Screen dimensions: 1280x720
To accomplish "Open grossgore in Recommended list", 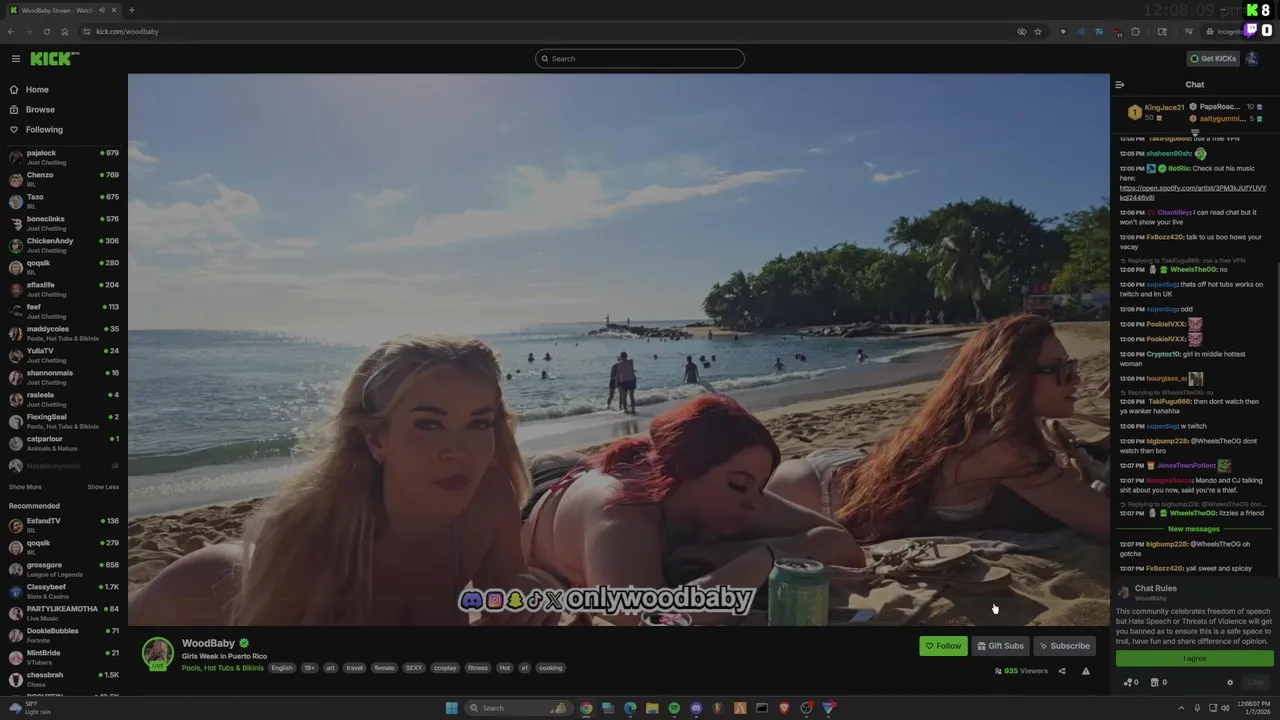I will coord(64,569).
